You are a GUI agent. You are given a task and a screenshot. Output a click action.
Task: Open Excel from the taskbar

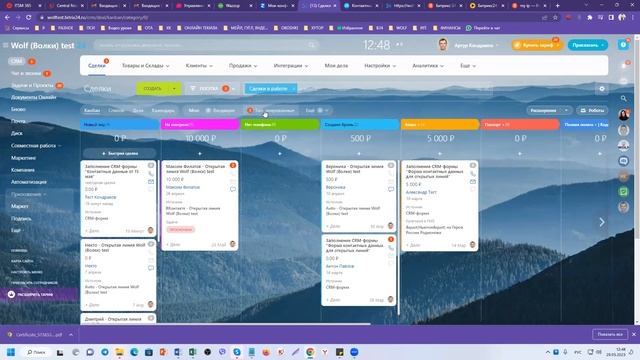(x=192, y=352)
